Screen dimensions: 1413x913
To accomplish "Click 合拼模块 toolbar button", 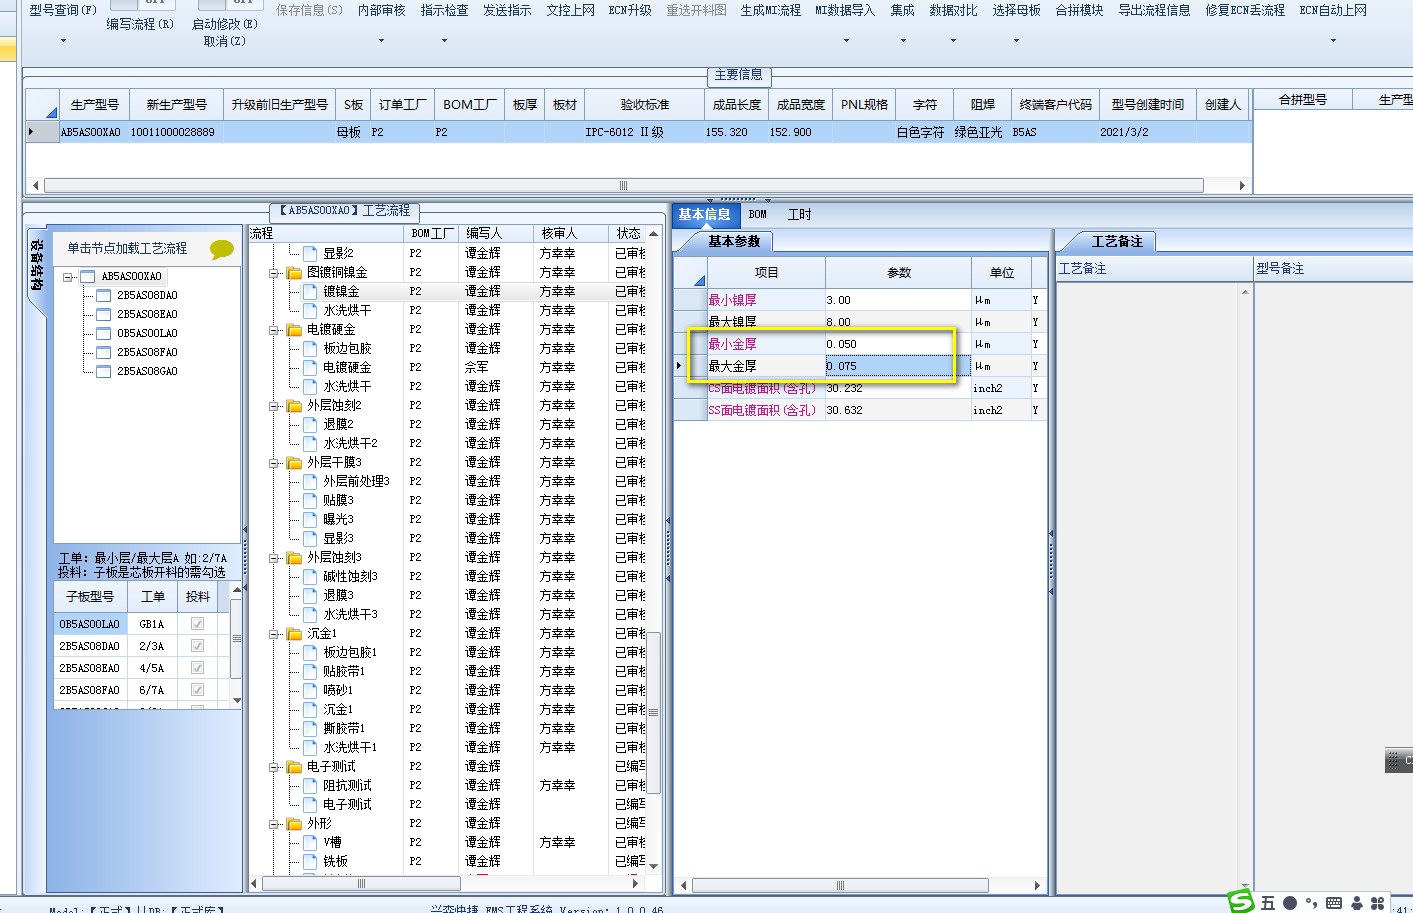I will tap(1079, 10).
